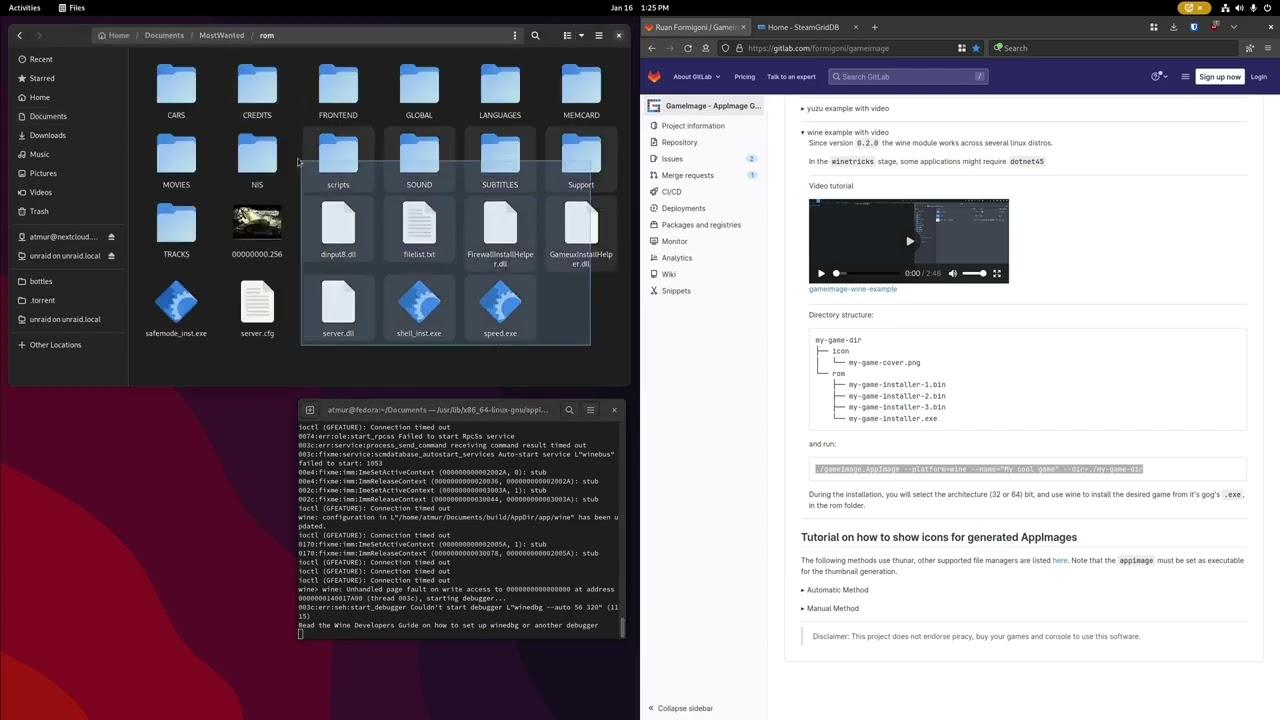Viewport: 1280px width, 720px height.
Task: Open the Pricing menu link
Action: pos(745,77)
